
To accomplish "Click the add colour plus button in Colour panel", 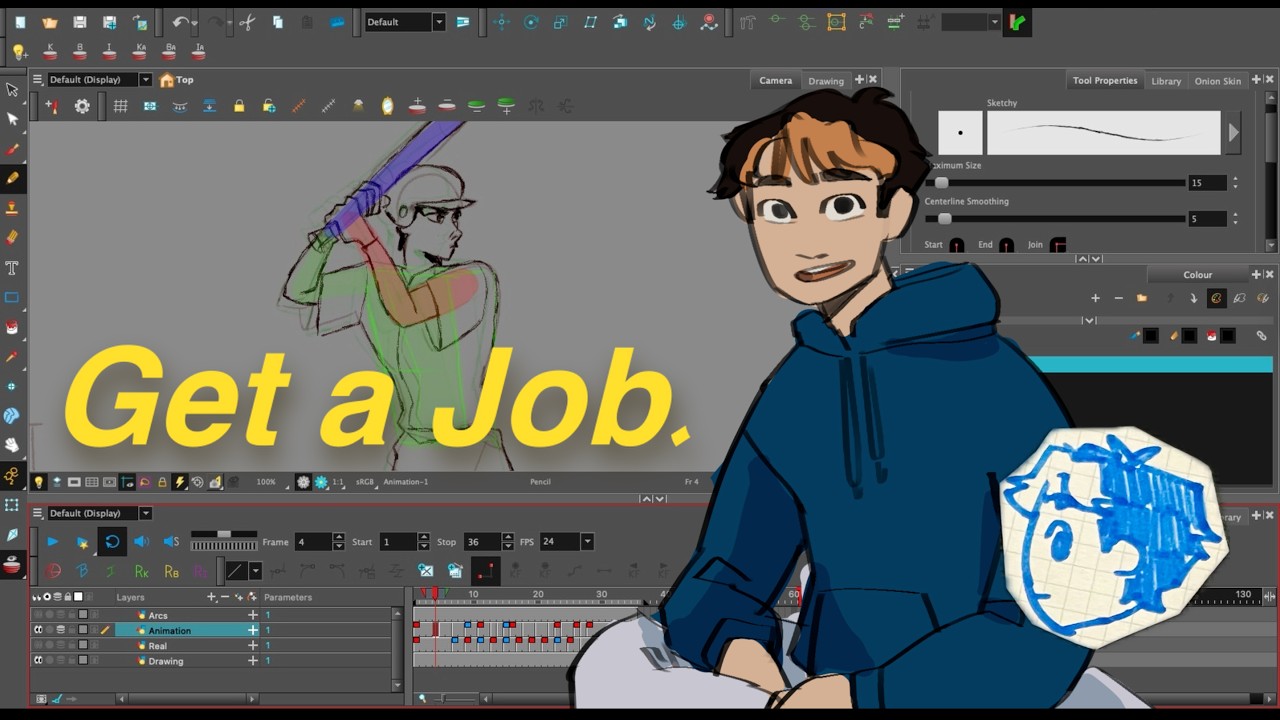I will coord(1095,298).
